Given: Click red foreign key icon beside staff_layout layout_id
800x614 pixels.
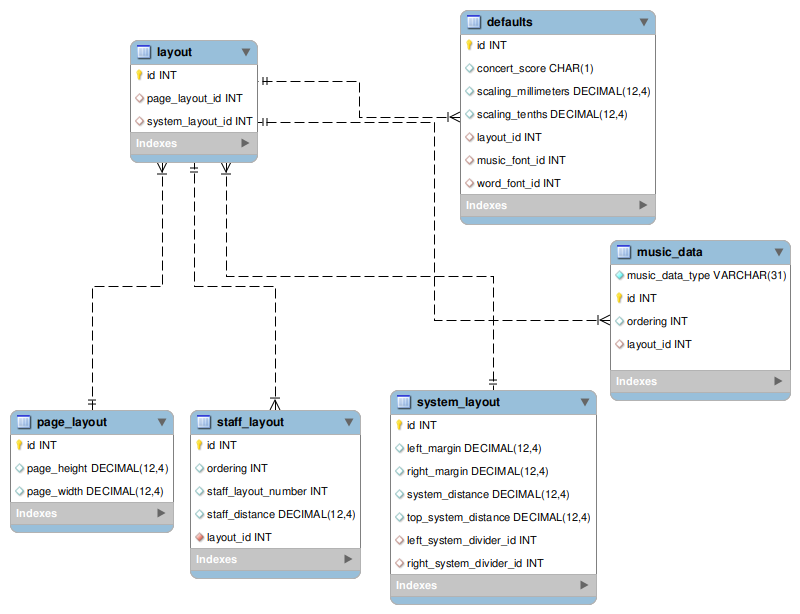Looking at the screenshot, I should 199,537.
